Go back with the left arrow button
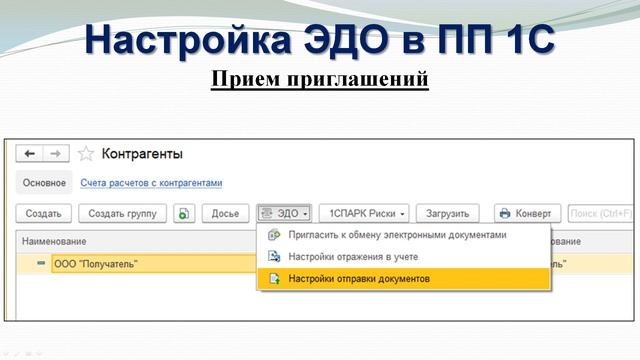Screen dimensions: 640x360 [29, 154]
